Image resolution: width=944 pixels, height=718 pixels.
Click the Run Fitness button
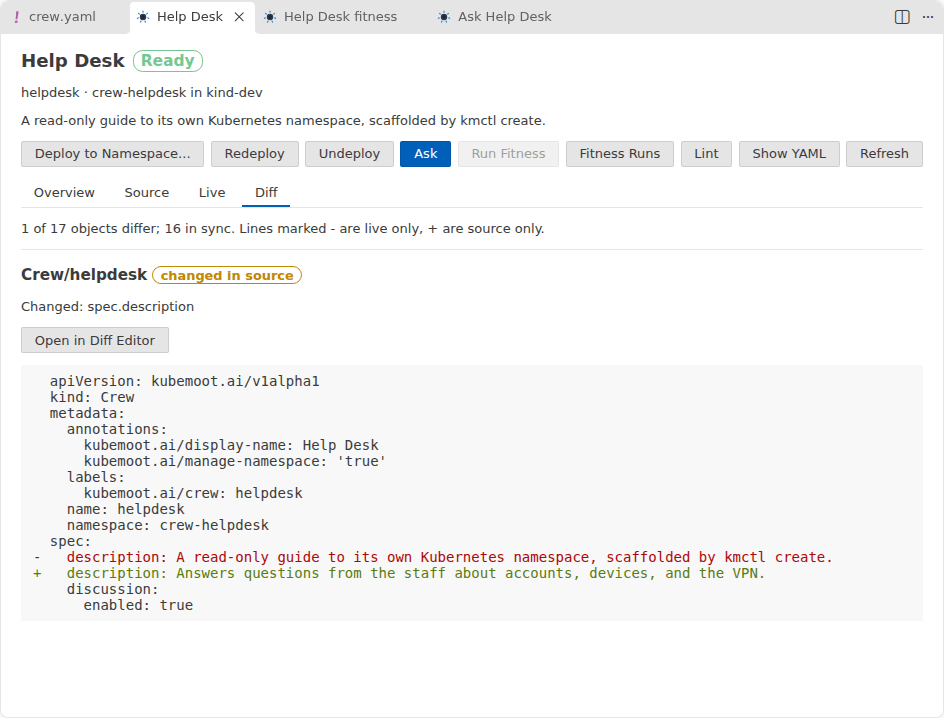[x=508, y=154]
